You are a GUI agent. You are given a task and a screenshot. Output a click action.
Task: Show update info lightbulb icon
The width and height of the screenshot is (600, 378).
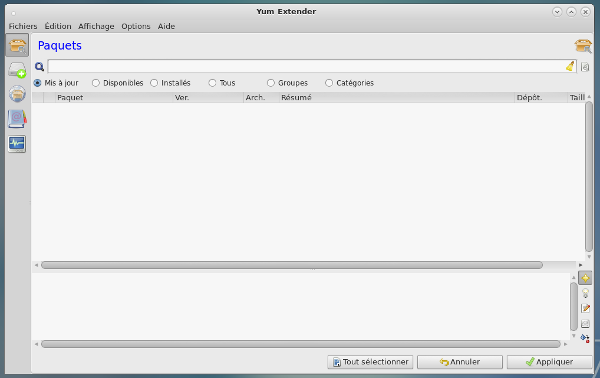[x=585, y=293]
